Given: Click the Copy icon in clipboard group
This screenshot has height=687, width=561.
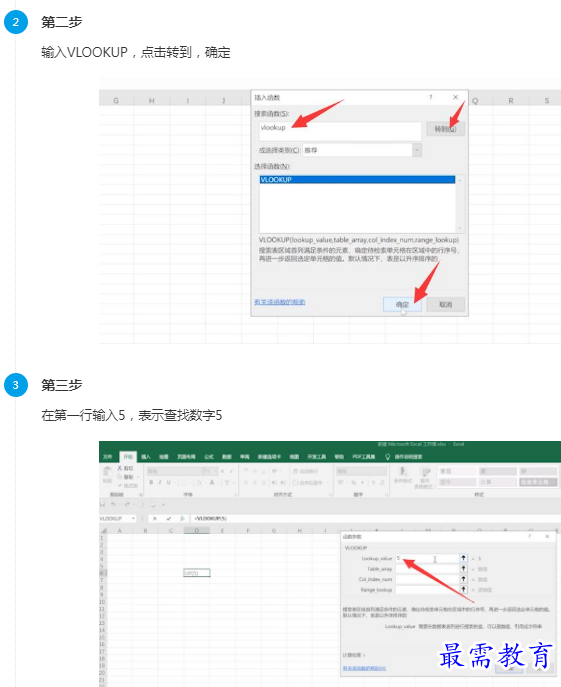Looking at the screenshot, I should coord(120,477).
